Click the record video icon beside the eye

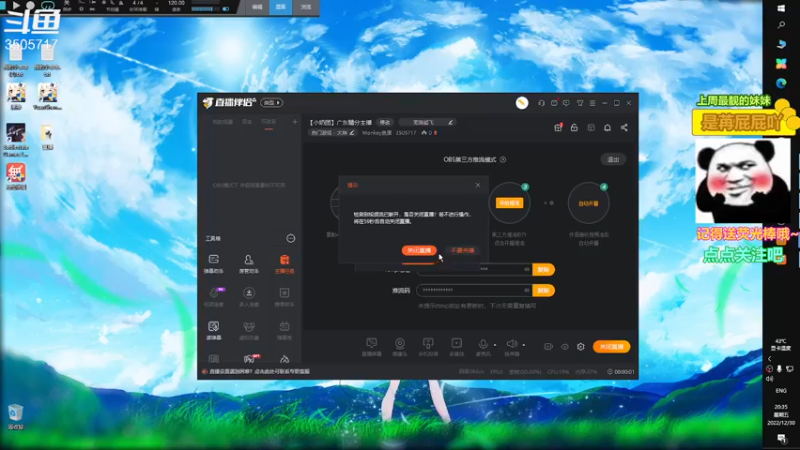[548, 346]
